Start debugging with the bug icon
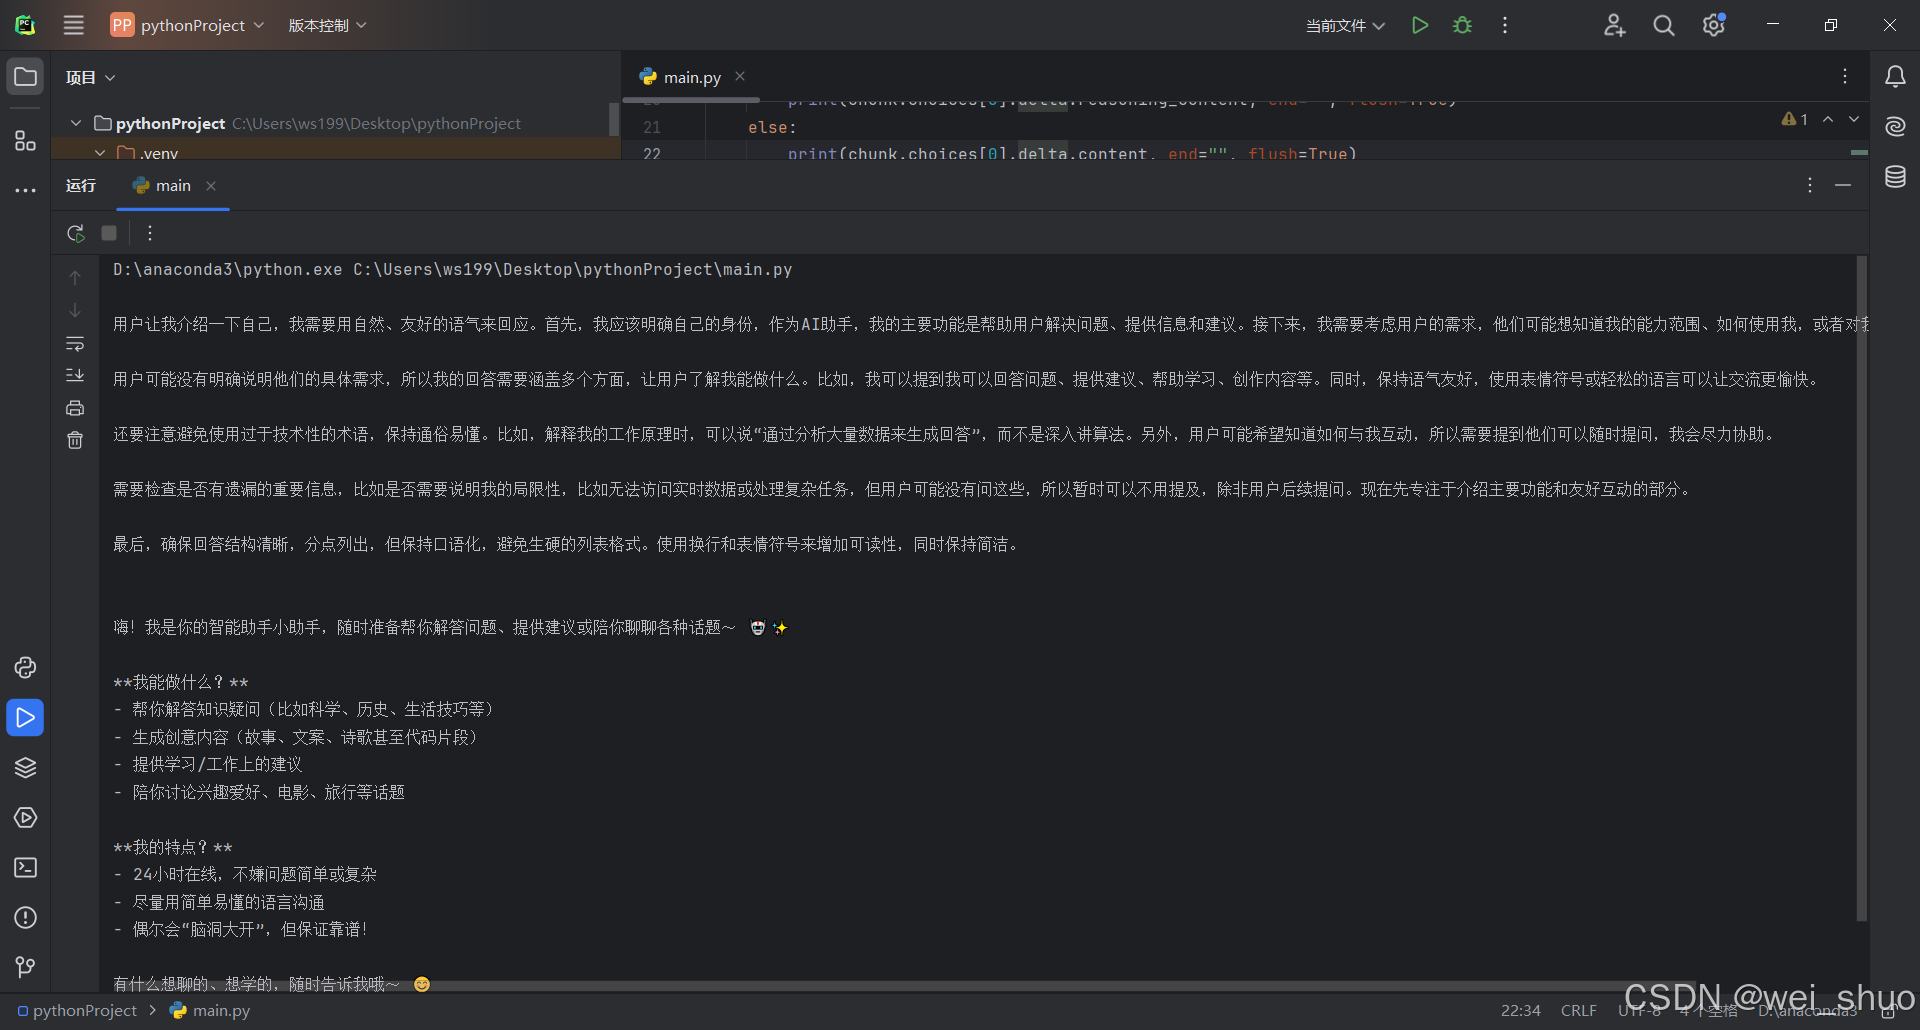1920x1030 pixels. click(1462, 25)
